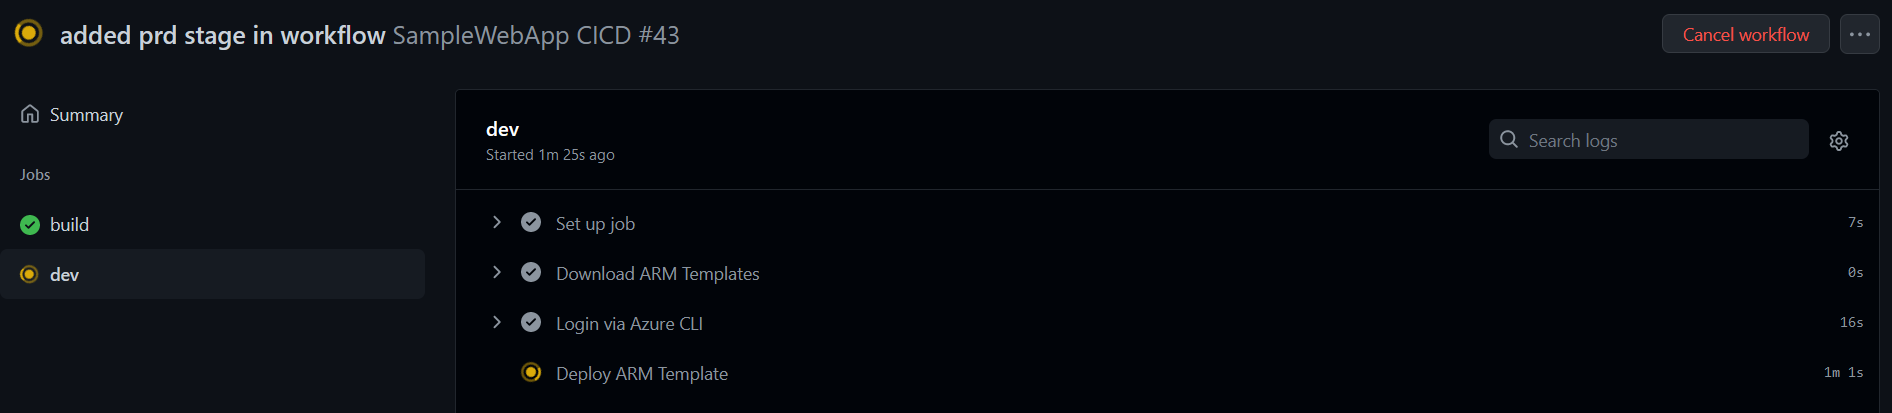1892x413 pixels.
Task: Open the Summary page
Action: 86,115
